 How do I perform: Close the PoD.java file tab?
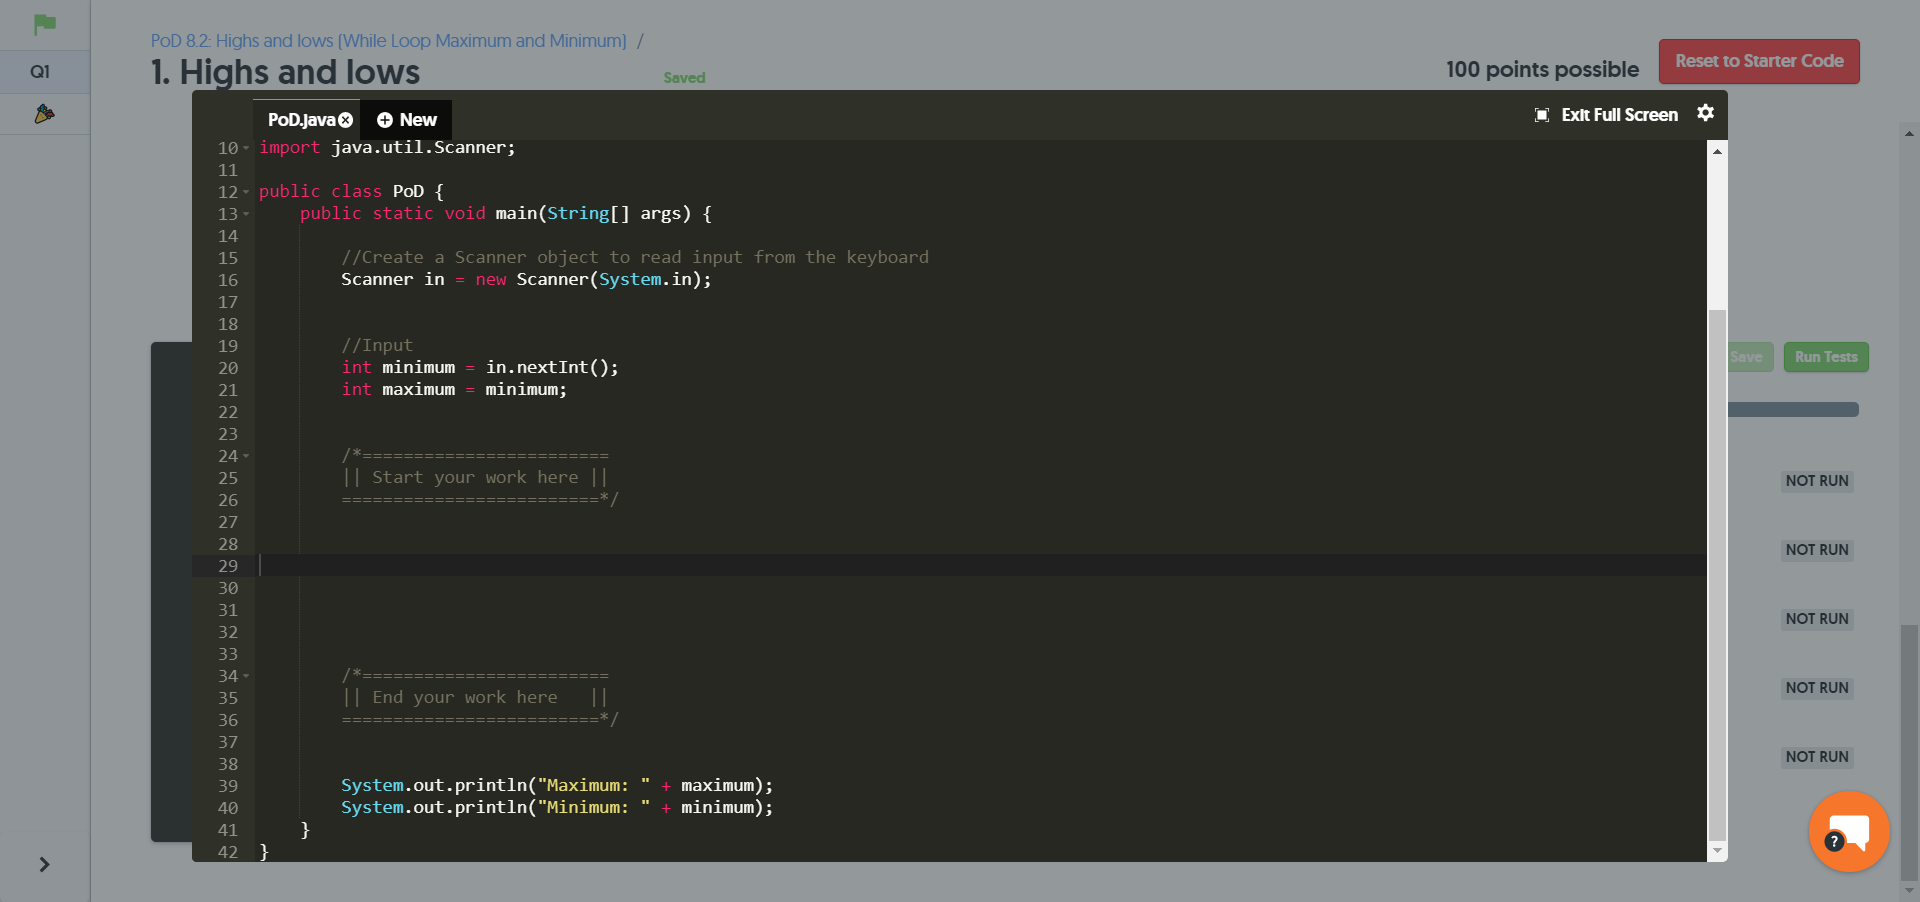pyautogui.click(x=346, y=119)
